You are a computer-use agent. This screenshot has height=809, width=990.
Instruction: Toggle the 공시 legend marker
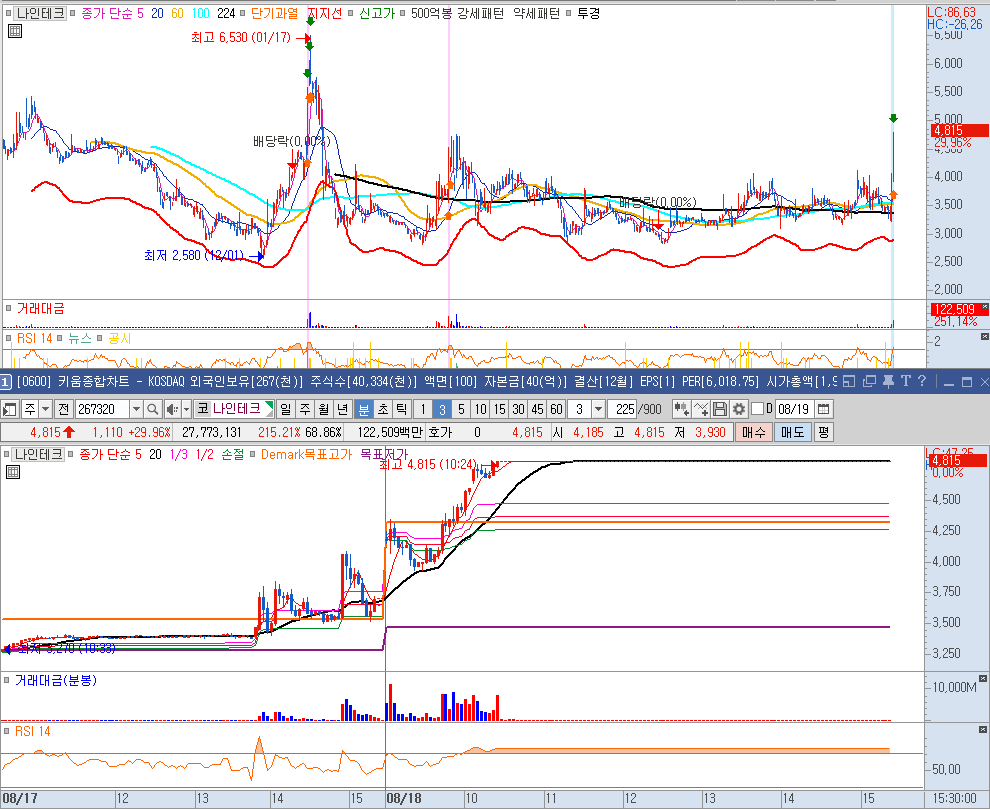coord(100,339)
